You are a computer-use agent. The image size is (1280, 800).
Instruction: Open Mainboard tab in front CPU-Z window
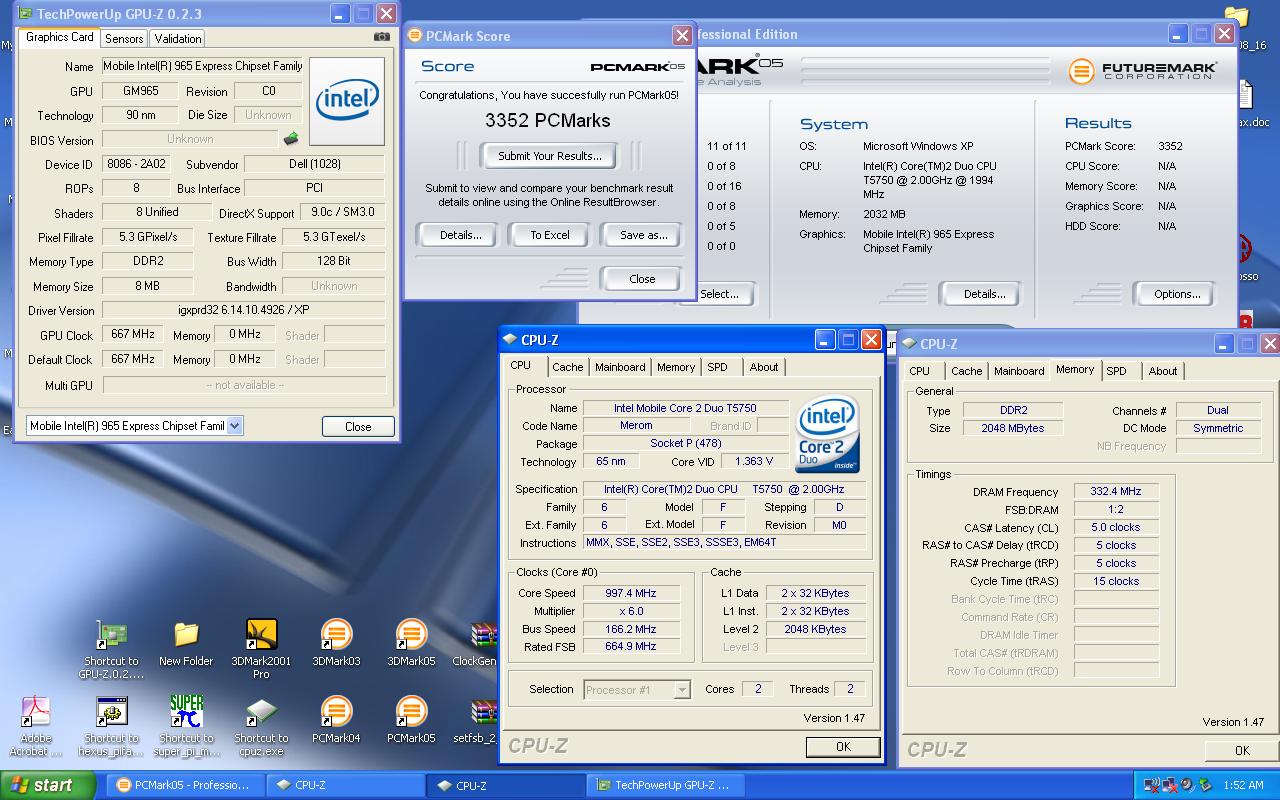tap(620, 367)
